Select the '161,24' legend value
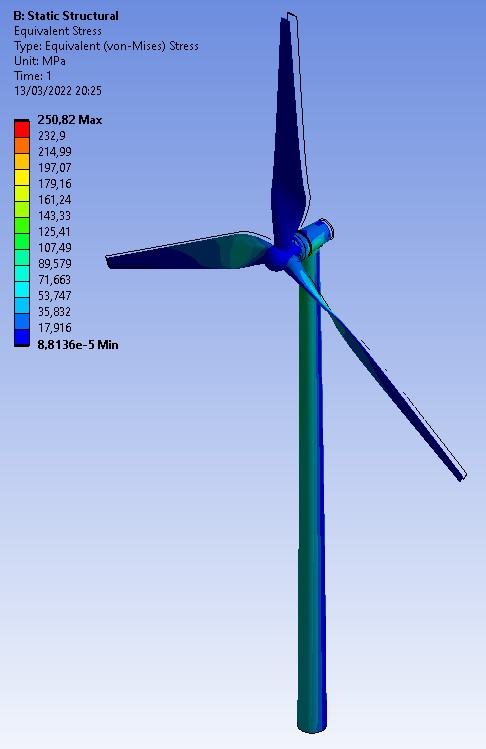Screen dimensions: 486x749 [x=54, y=200]
